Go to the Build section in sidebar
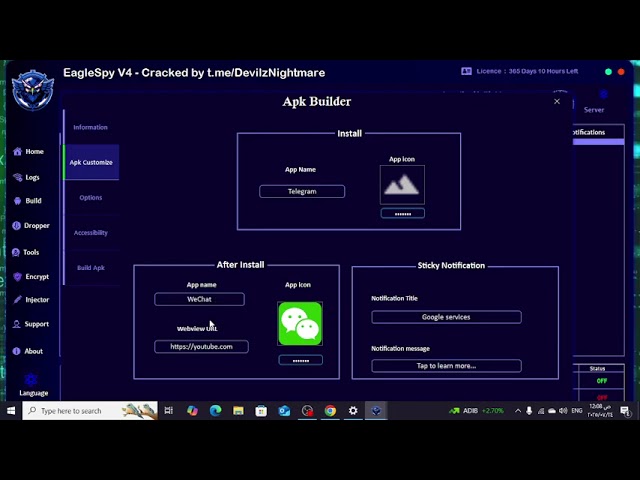Image resolution: width=640 pixels, height=480 pixels. 27,201
